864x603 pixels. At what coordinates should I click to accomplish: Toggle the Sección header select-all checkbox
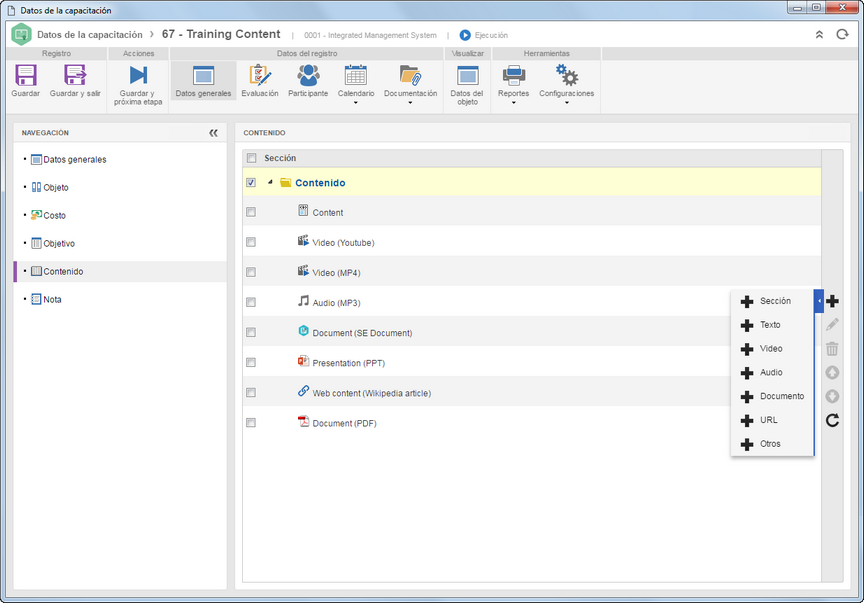[251, 158]
